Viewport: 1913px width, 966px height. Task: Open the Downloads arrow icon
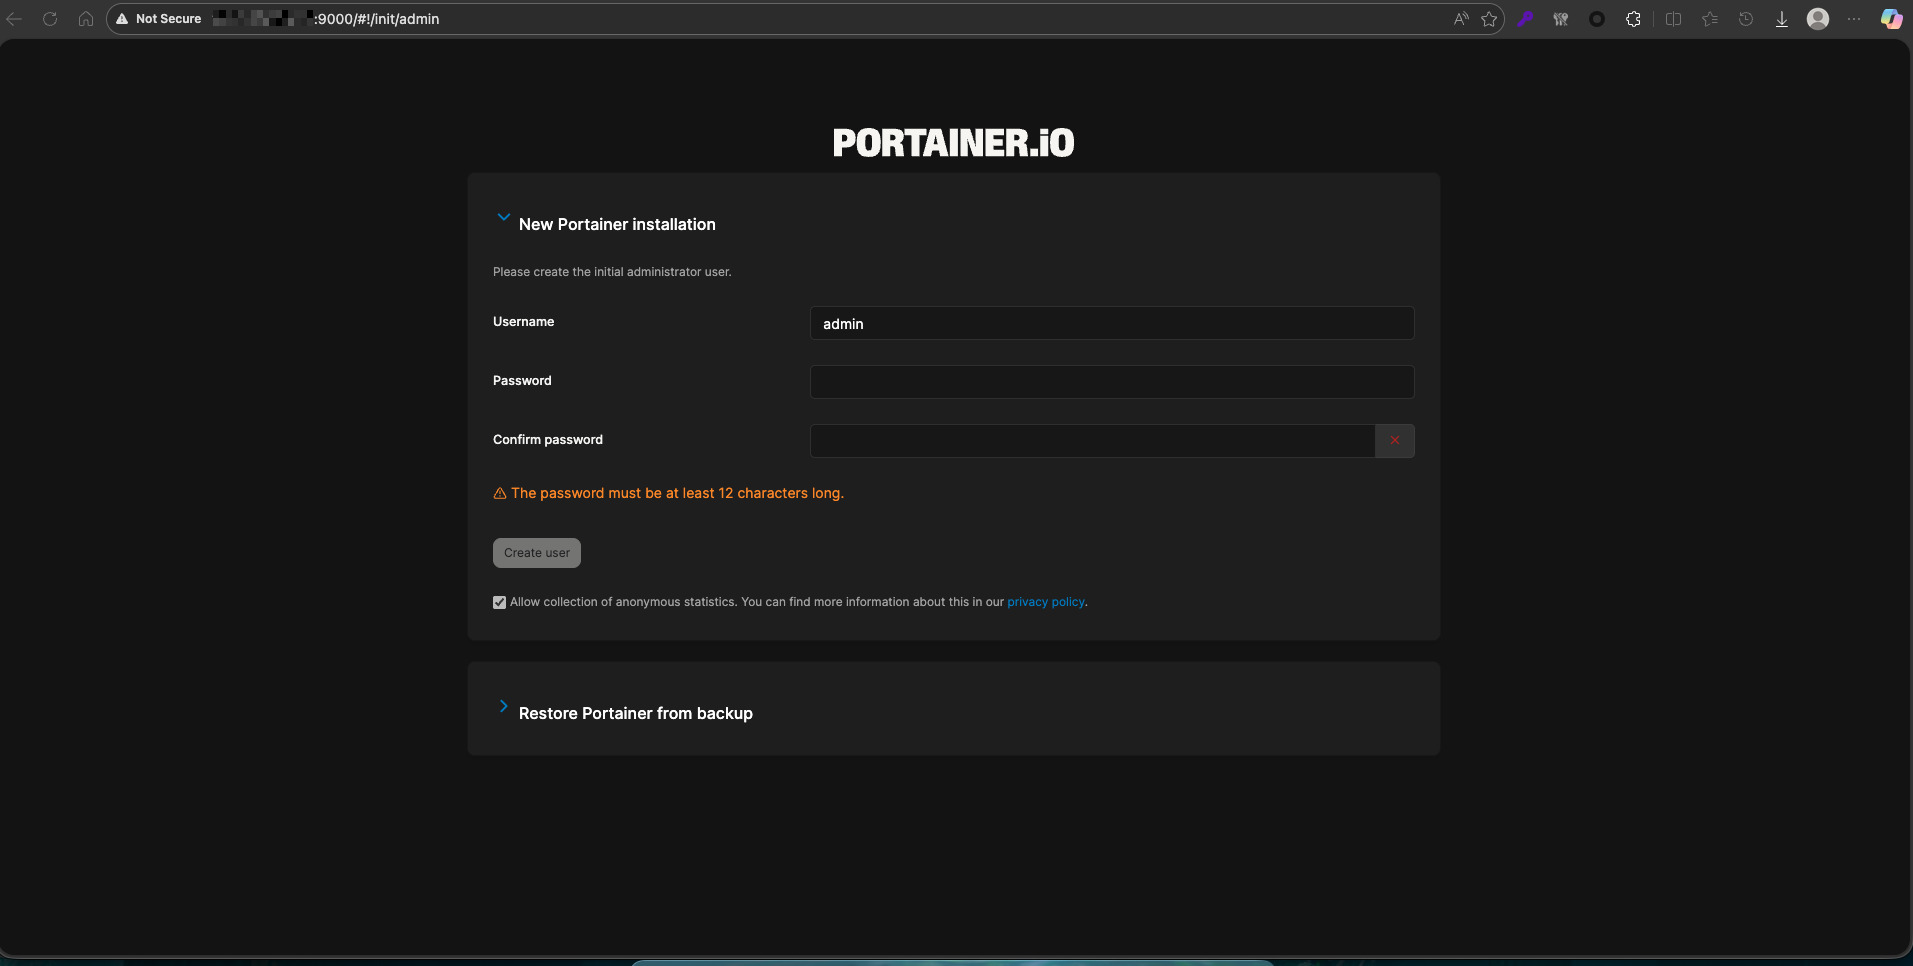coord(1782,19)
